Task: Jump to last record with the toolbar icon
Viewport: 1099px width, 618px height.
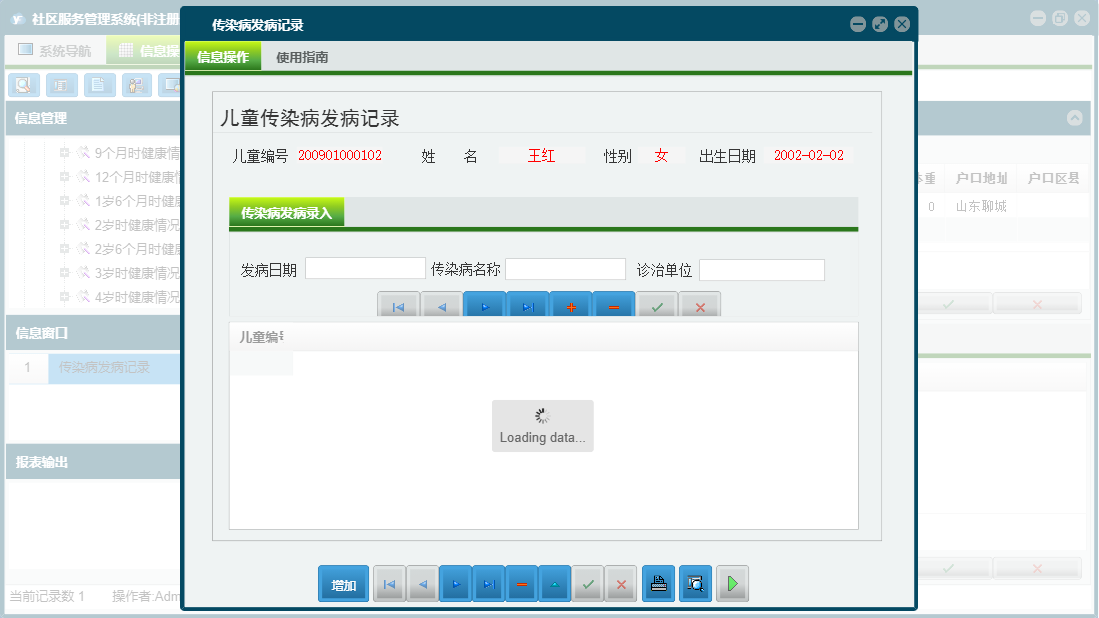Action: 527,305
